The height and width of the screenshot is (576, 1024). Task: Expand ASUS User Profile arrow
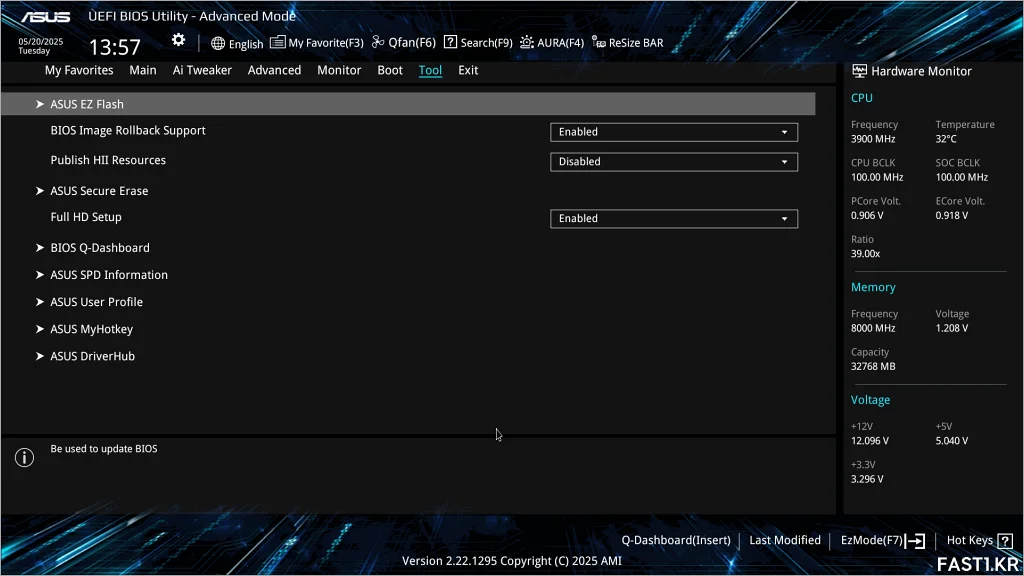pyautogui.click(x=40, y=302)
